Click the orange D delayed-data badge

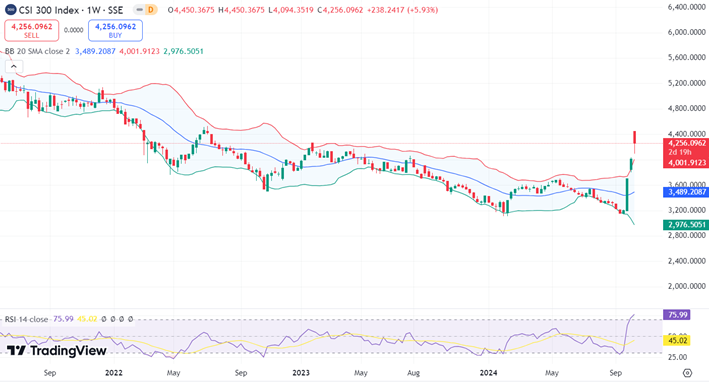click(x=151, y=9)
